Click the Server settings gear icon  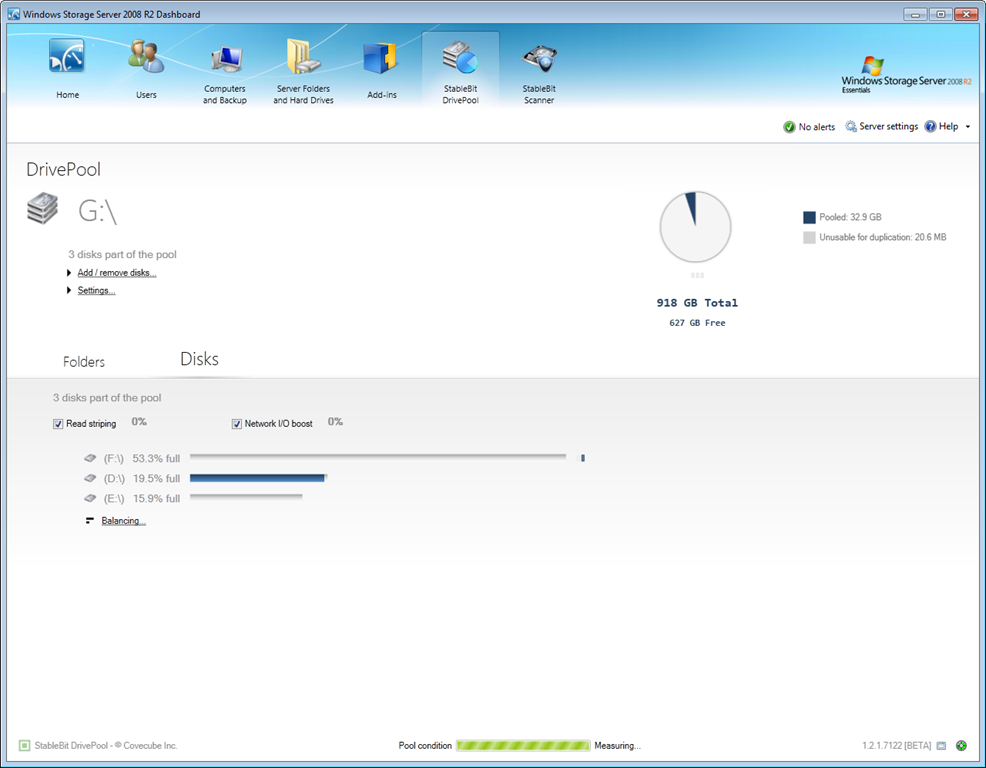851,126
